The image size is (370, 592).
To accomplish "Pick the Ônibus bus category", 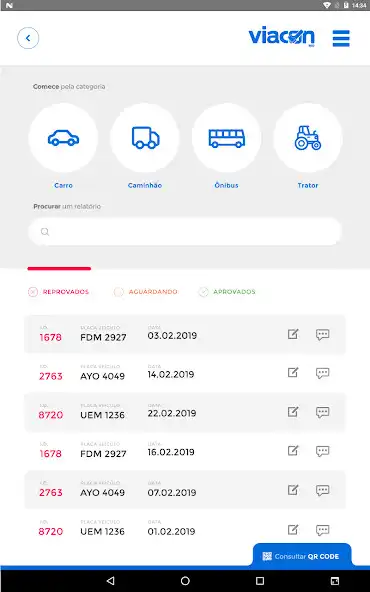I will (x=226, y=138).
